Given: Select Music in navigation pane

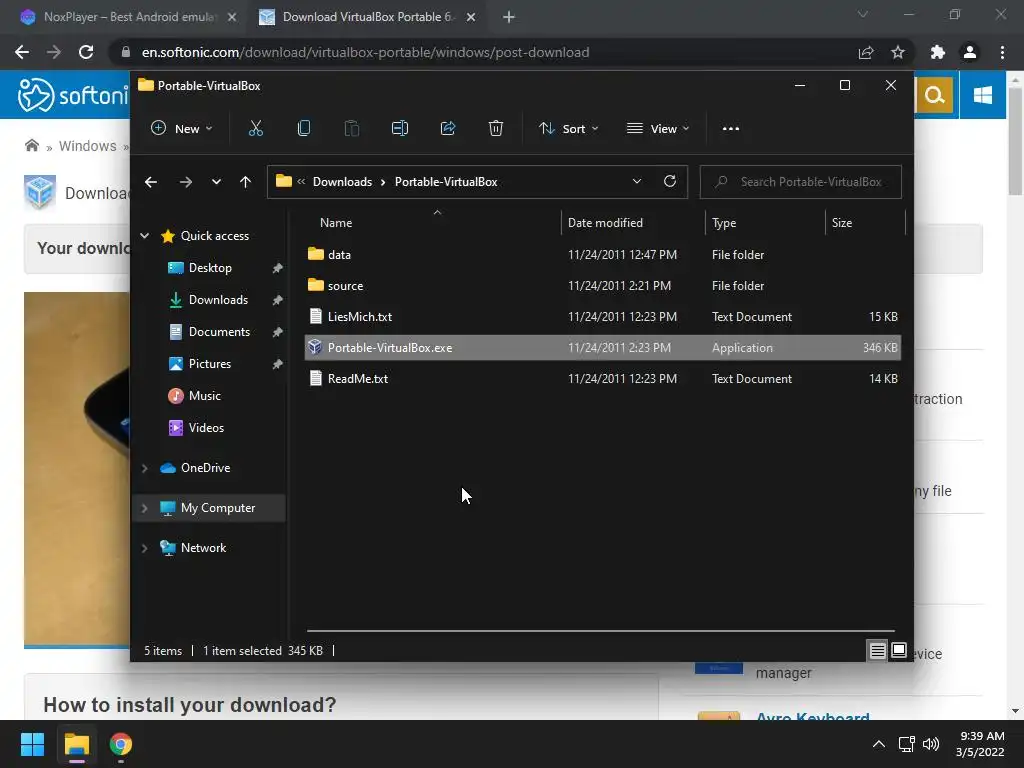Looking at the screenshot, I should (204, 396).
